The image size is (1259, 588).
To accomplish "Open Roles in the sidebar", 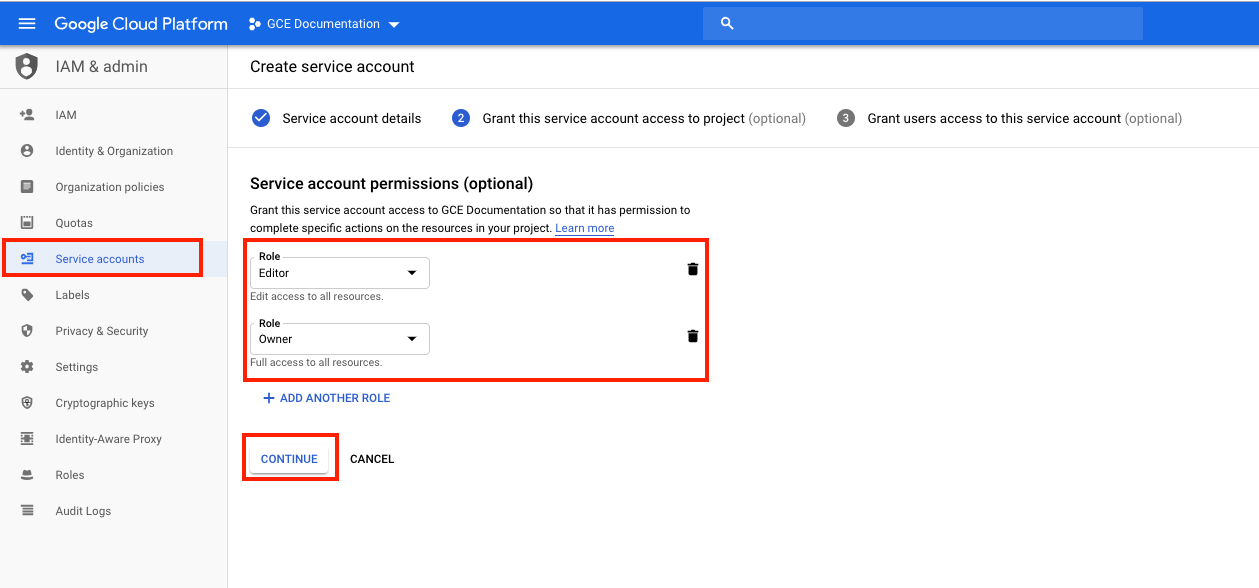I will click(70, 475).
